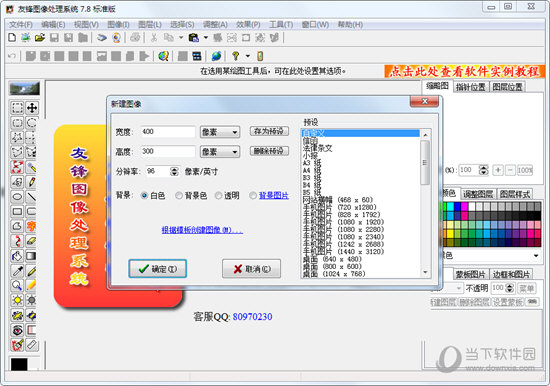Select the magnifier zoom tool
The height and width of the screenshot is (386, 550).
(x=17, y=285)
